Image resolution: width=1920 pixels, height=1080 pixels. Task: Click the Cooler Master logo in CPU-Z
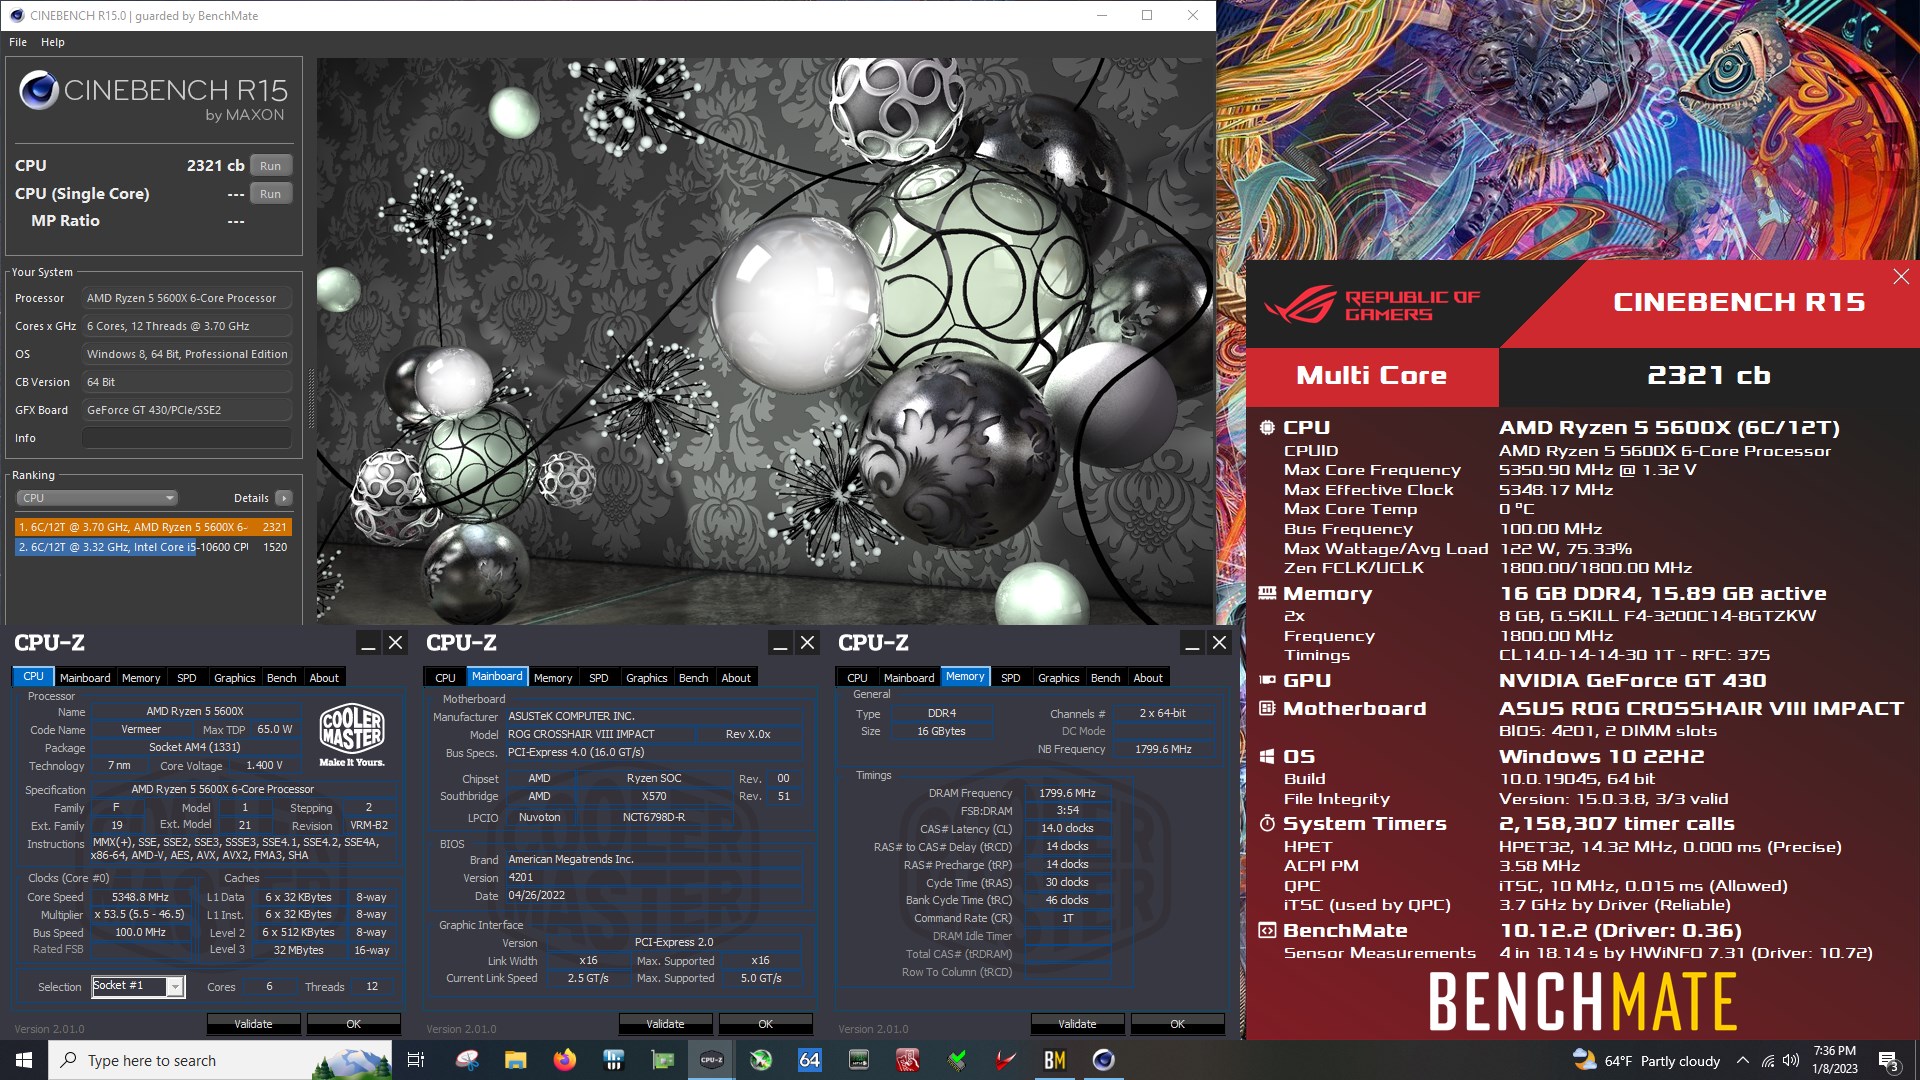[352, 735]
